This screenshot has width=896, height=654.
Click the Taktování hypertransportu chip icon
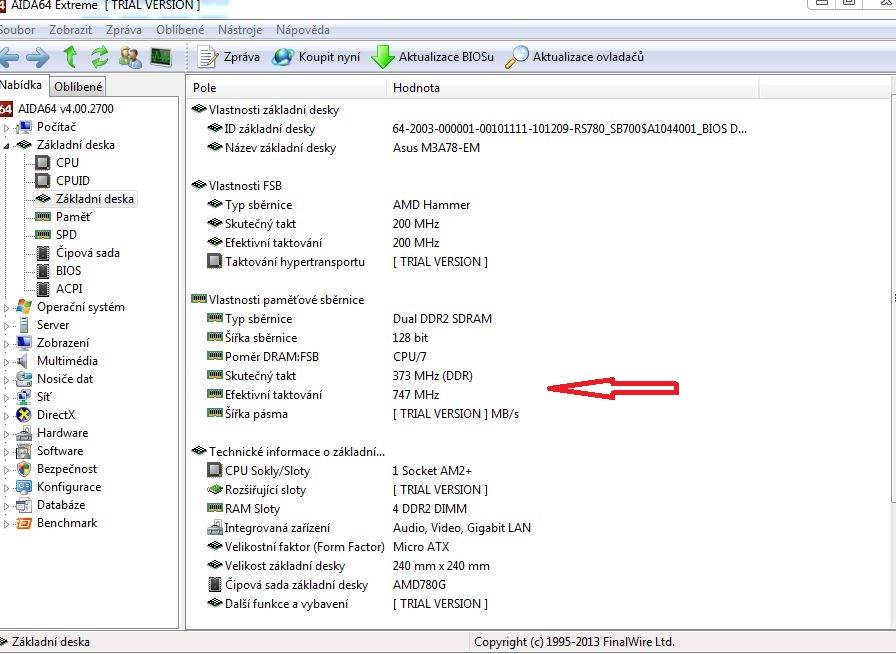(x=214, y=261)
